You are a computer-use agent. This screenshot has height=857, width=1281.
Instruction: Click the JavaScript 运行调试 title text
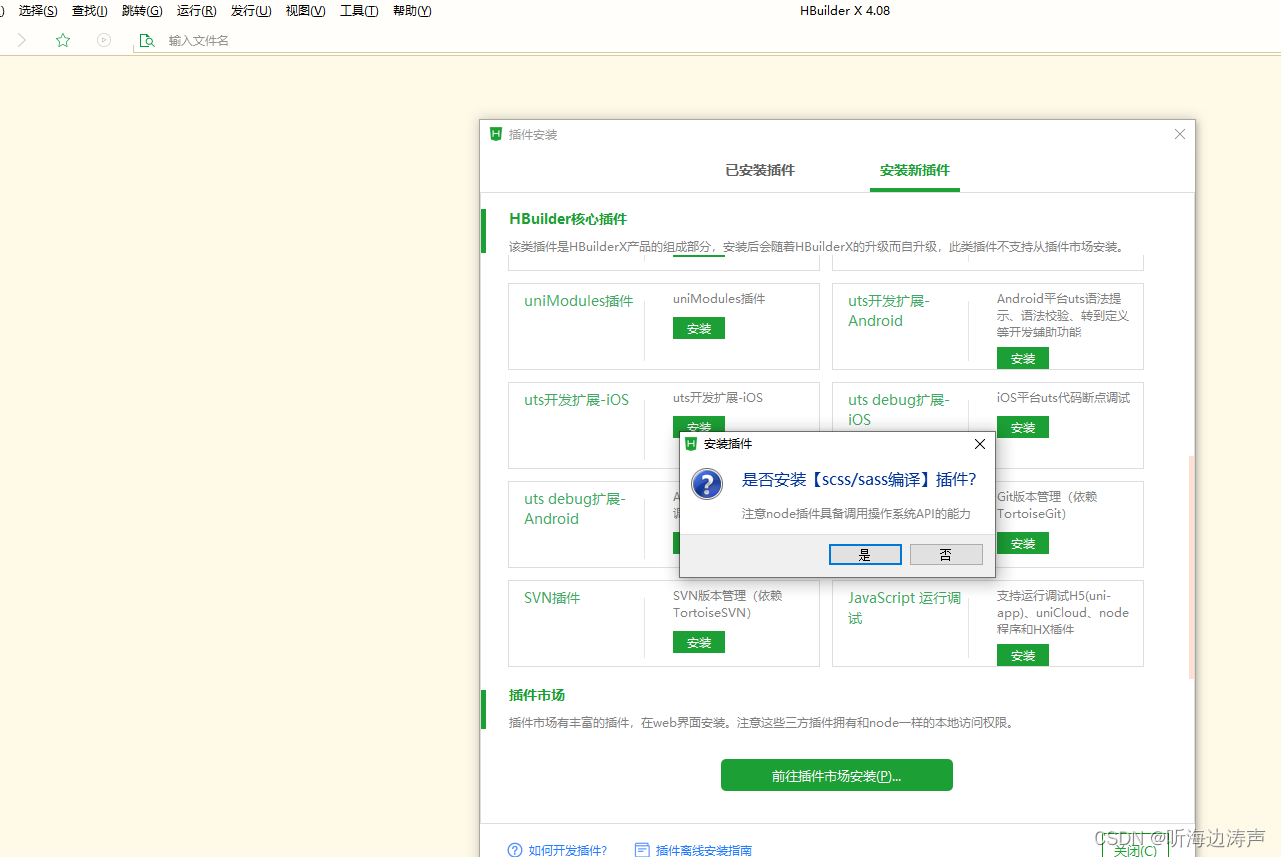click(x=905, y=608)
